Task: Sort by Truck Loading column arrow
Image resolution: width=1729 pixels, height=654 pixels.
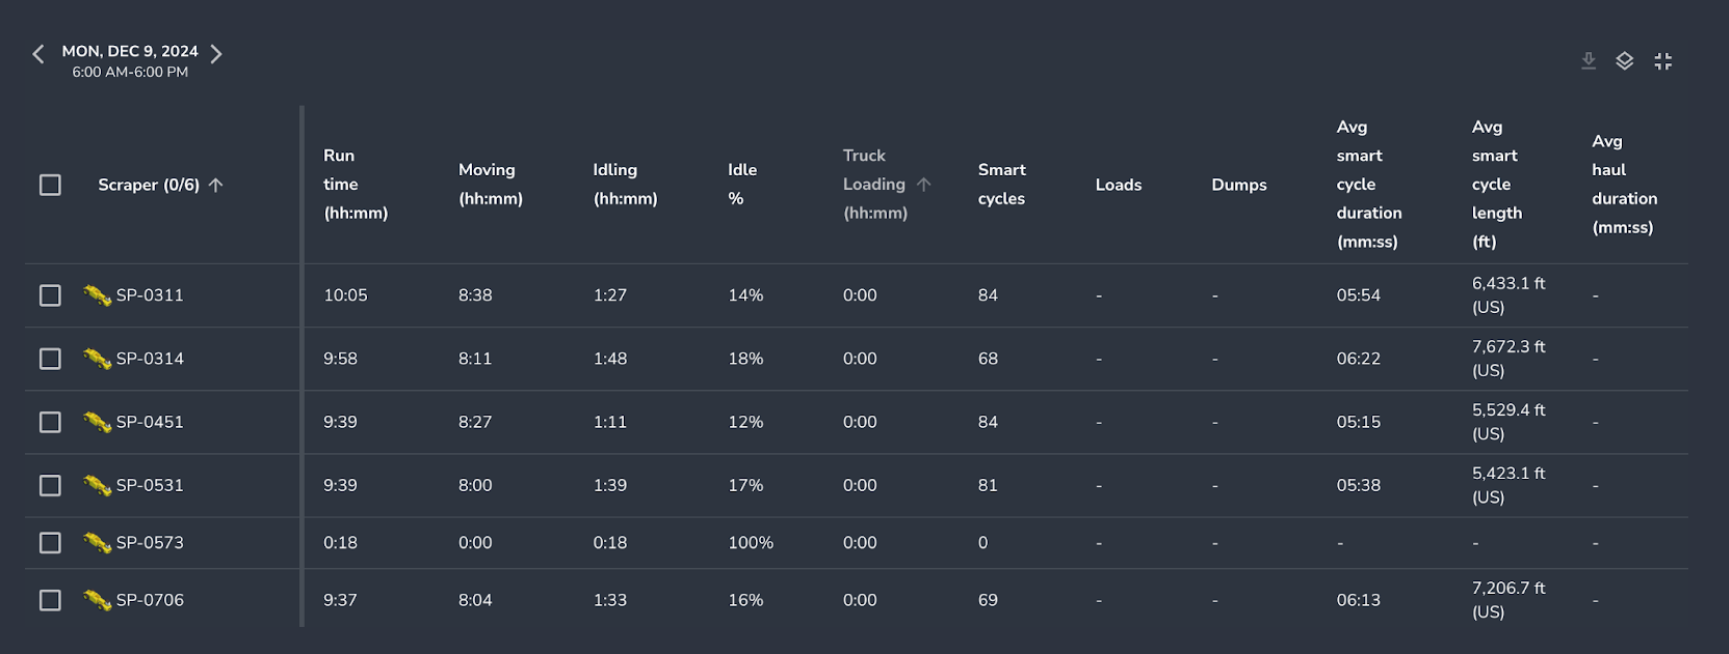Action: tap(924, 184)
